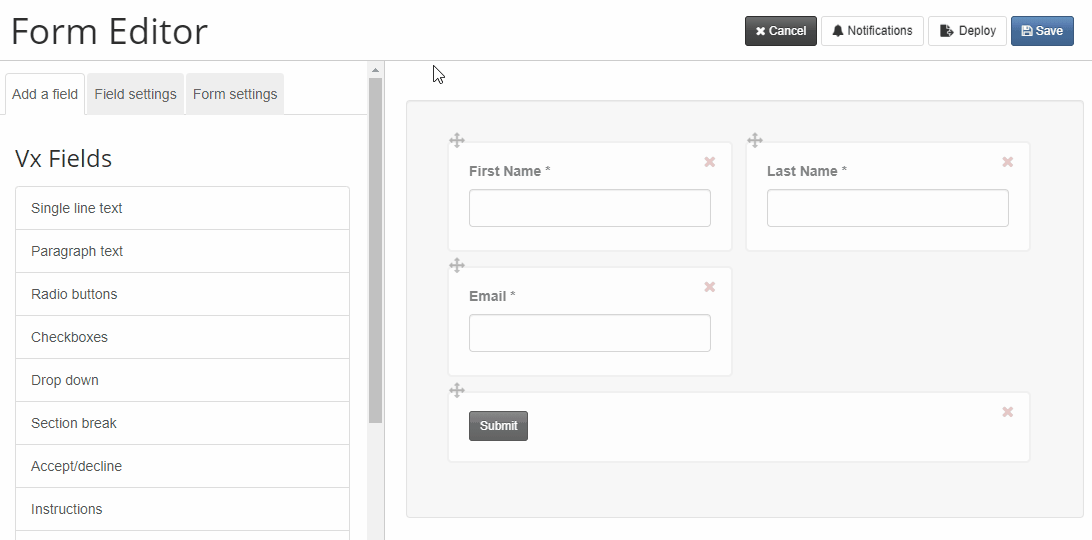This screenshot has height=540, width=1092.
Task: Remove the Email field via its X icon
Action: pyautogui.click(x=710, y=286)
